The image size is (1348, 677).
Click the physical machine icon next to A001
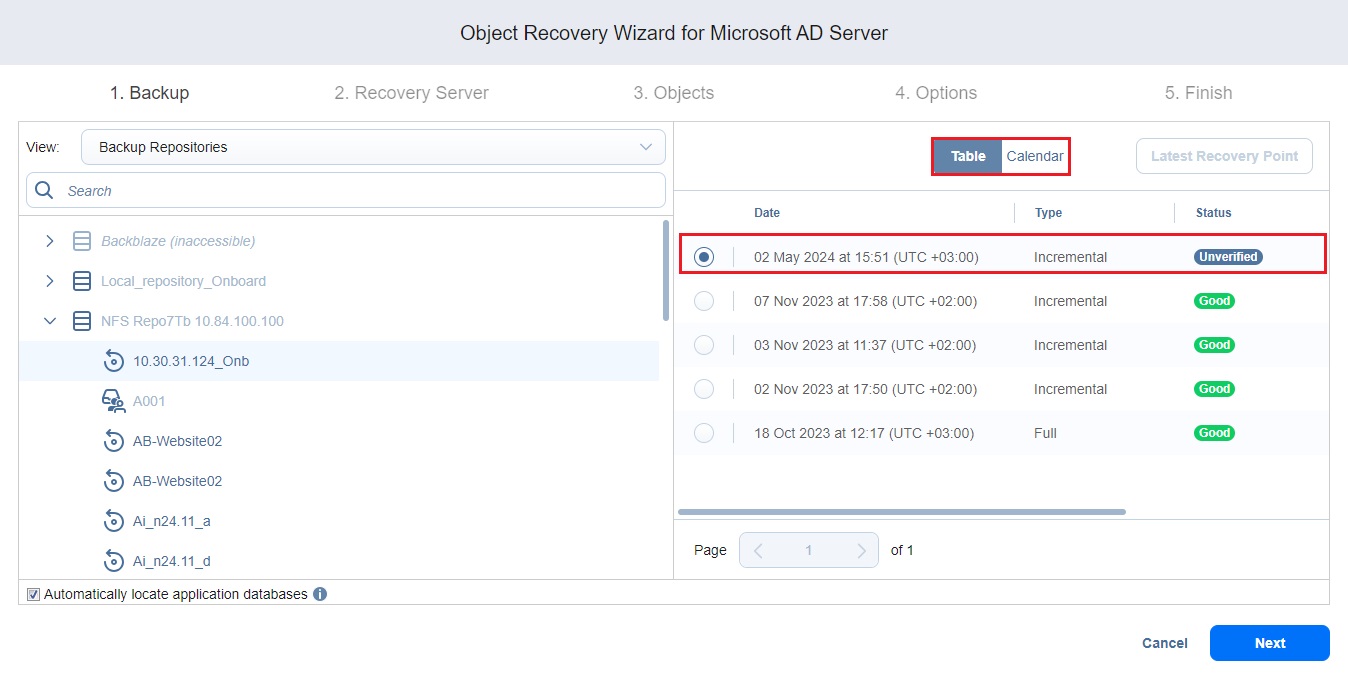(x=114, y=400)
